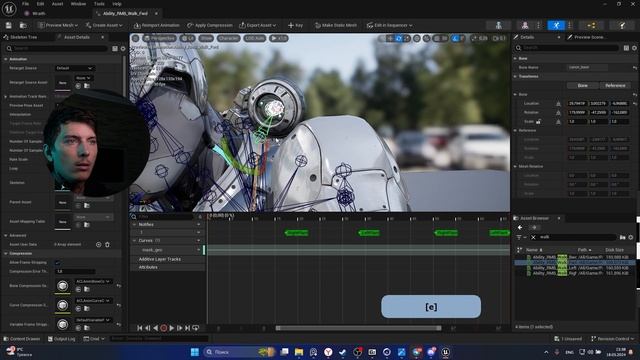
Task: Expand the Notifies track
Action: coord(134,224)
